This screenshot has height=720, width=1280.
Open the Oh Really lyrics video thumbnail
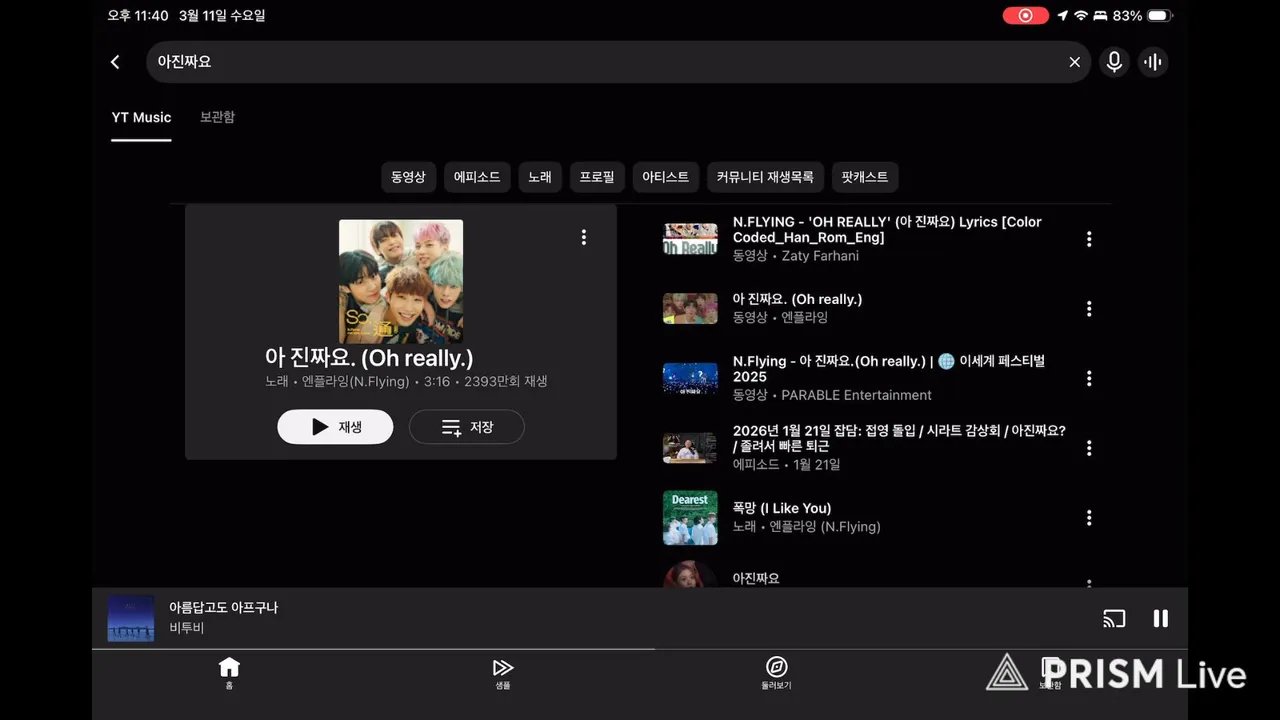coord(690,239)
